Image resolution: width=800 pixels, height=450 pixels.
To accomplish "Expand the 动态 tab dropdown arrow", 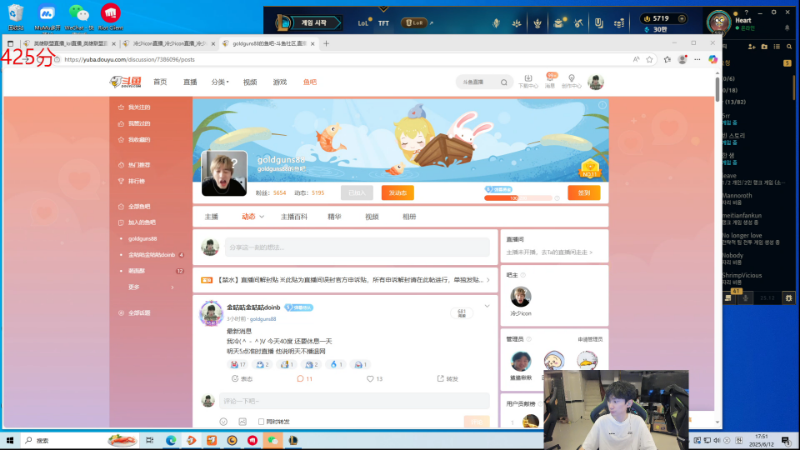I will pos(262,217).
